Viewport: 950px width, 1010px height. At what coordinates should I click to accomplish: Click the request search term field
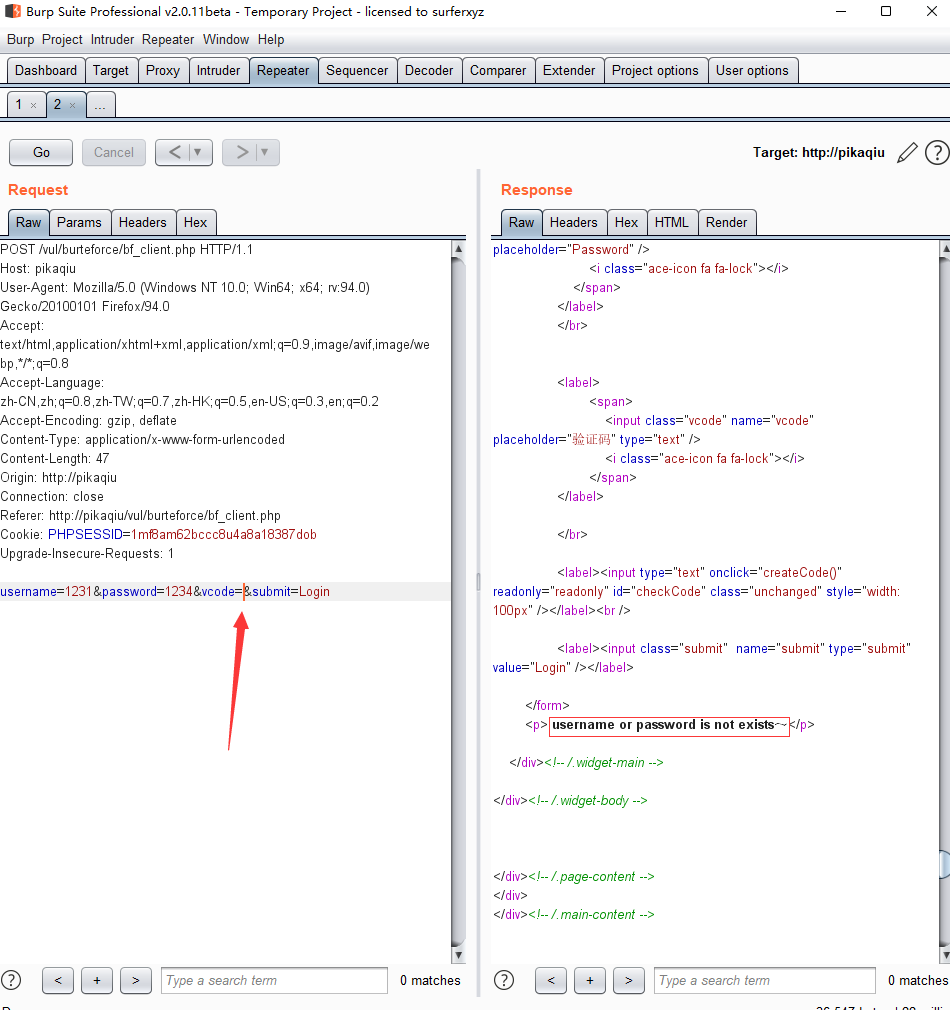pos(274,980)
